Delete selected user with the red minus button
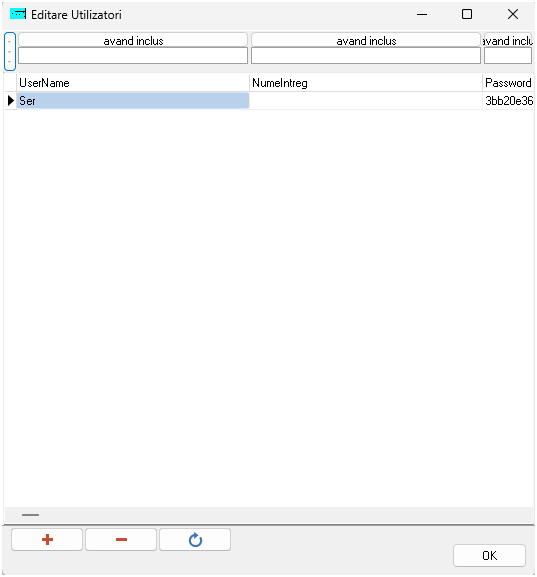Image resolution: width=537 pixels, height=577 pixels. click(121, 539)
